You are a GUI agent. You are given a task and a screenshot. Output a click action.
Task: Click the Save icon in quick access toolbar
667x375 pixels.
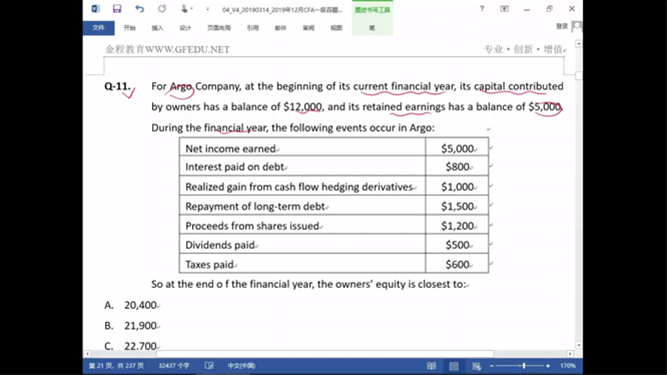tap(117, 9)
